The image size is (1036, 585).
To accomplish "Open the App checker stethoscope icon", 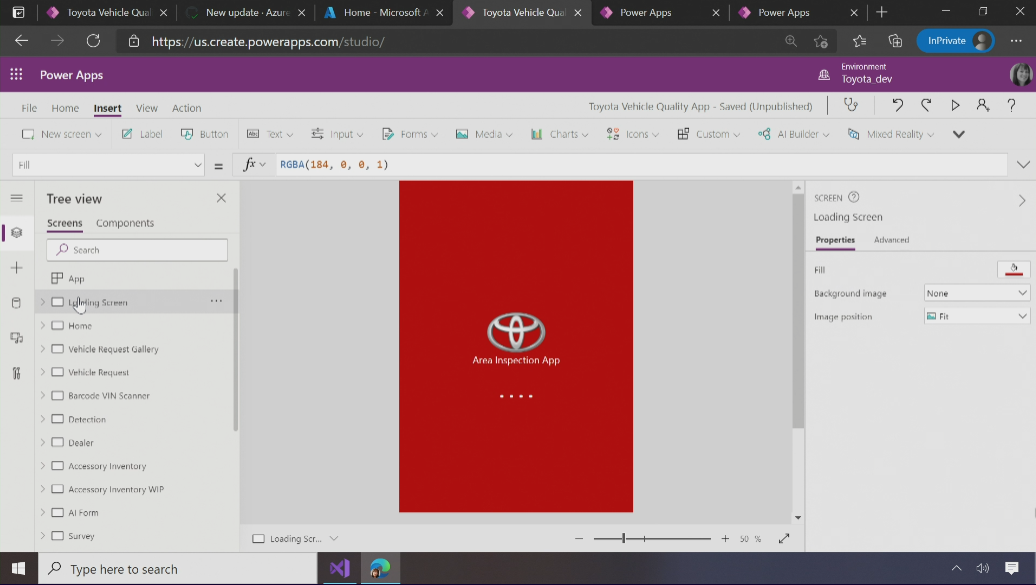I will click(x=851, y=105).
